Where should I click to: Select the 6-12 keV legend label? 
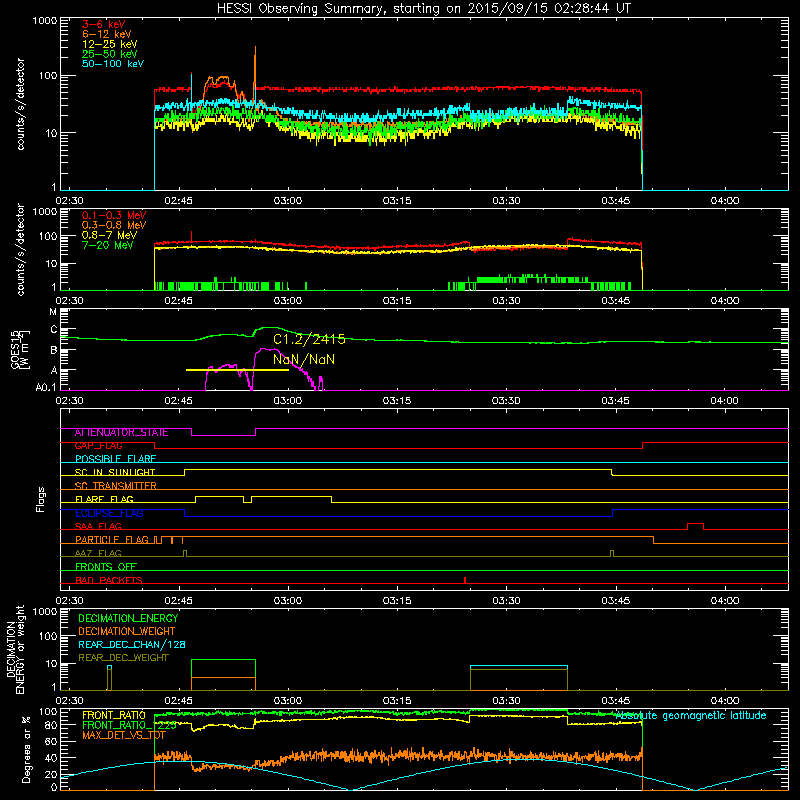point(107,34)
